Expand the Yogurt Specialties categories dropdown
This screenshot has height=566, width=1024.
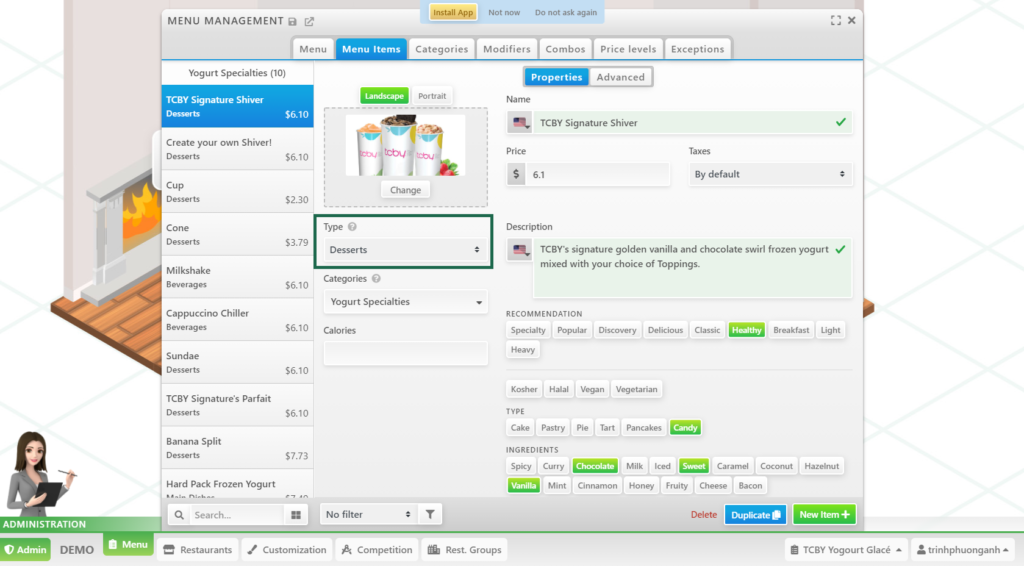tap(405, 302)
